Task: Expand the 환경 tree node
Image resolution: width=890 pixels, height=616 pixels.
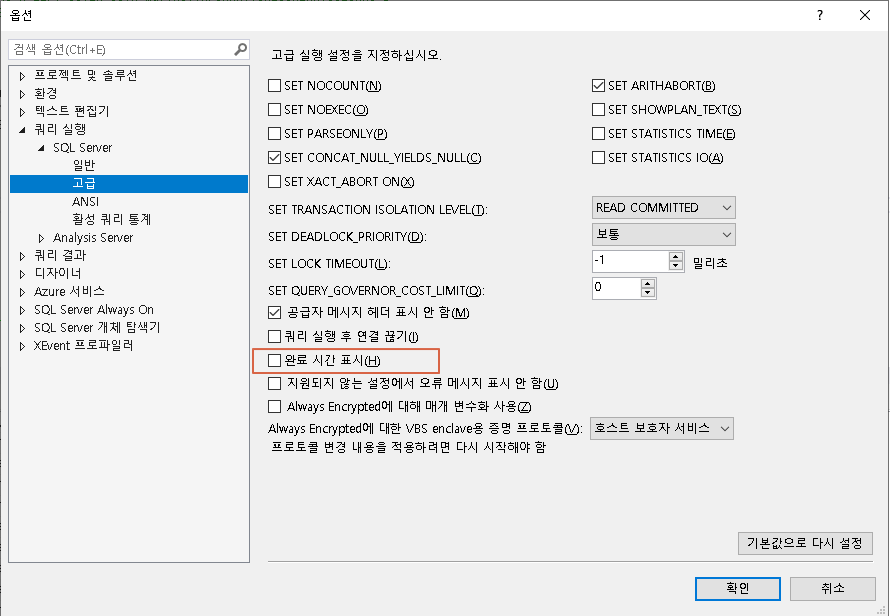Action: pos(23,94)
